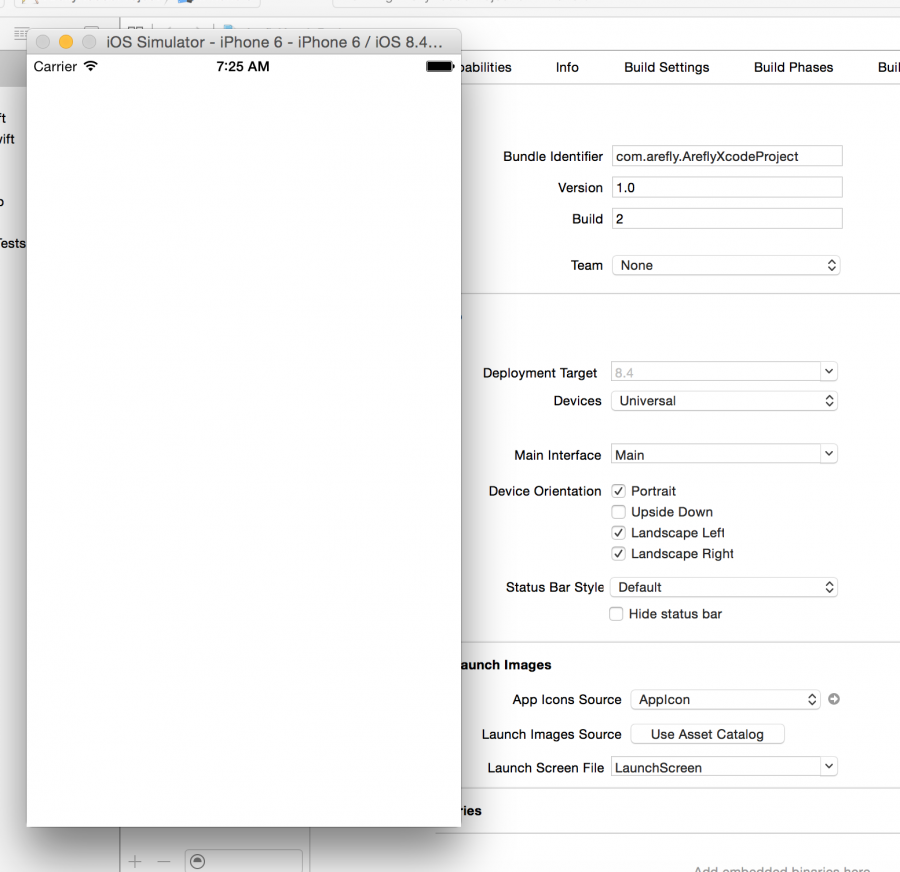Uncheck the Portrait orientation checkbox
The image size is (900, 872).
(618, 491)
